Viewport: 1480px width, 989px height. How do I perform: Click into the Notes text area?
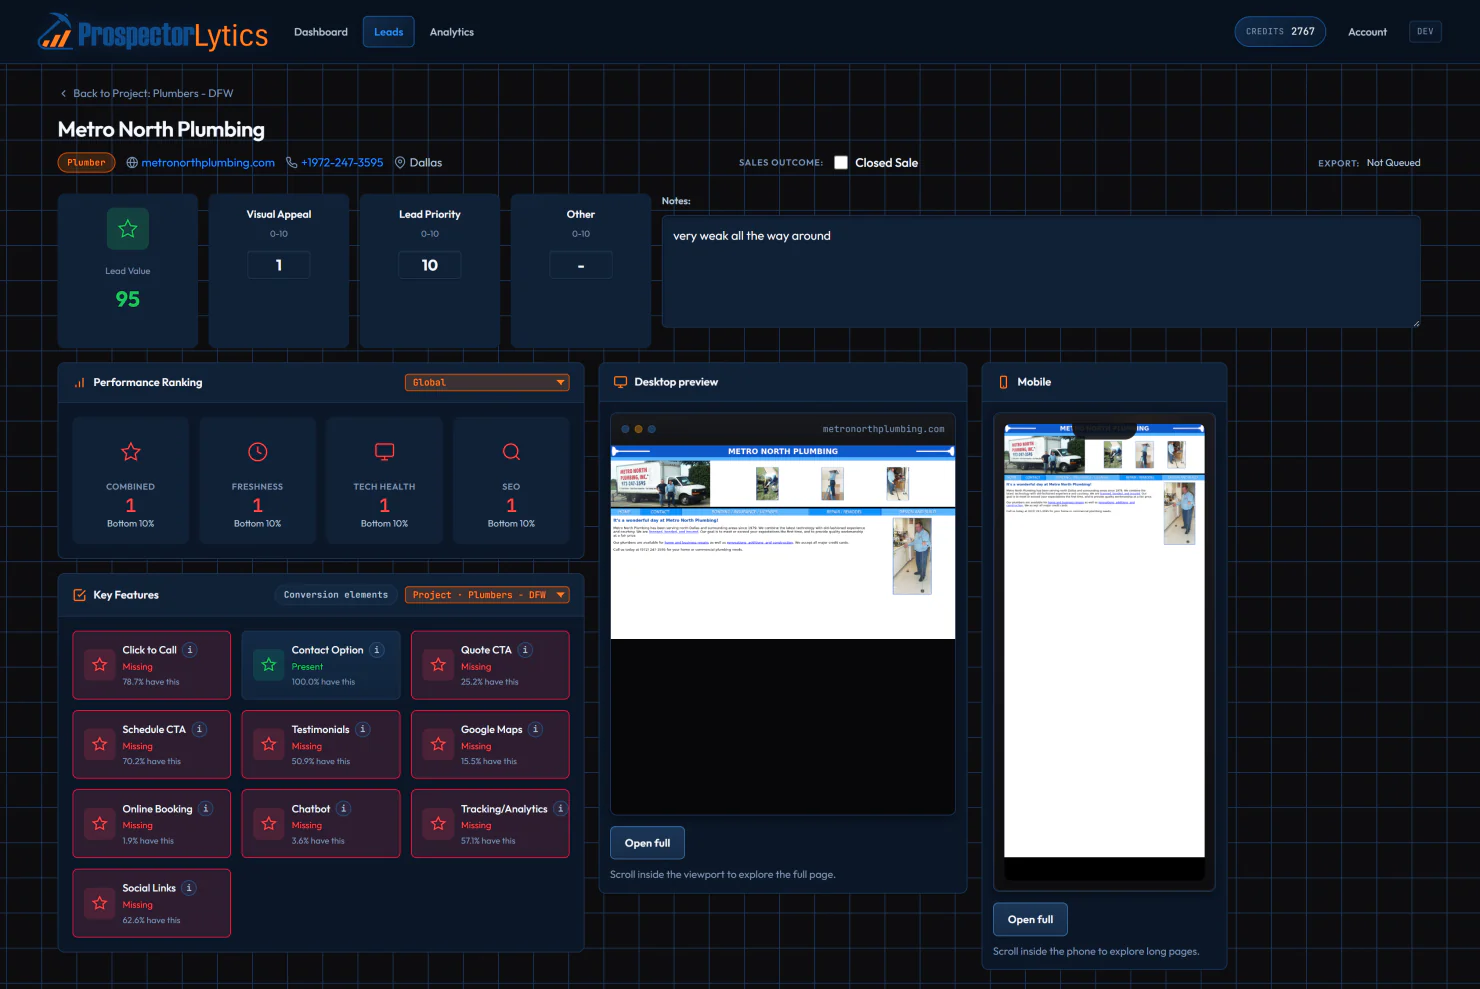1041,272
